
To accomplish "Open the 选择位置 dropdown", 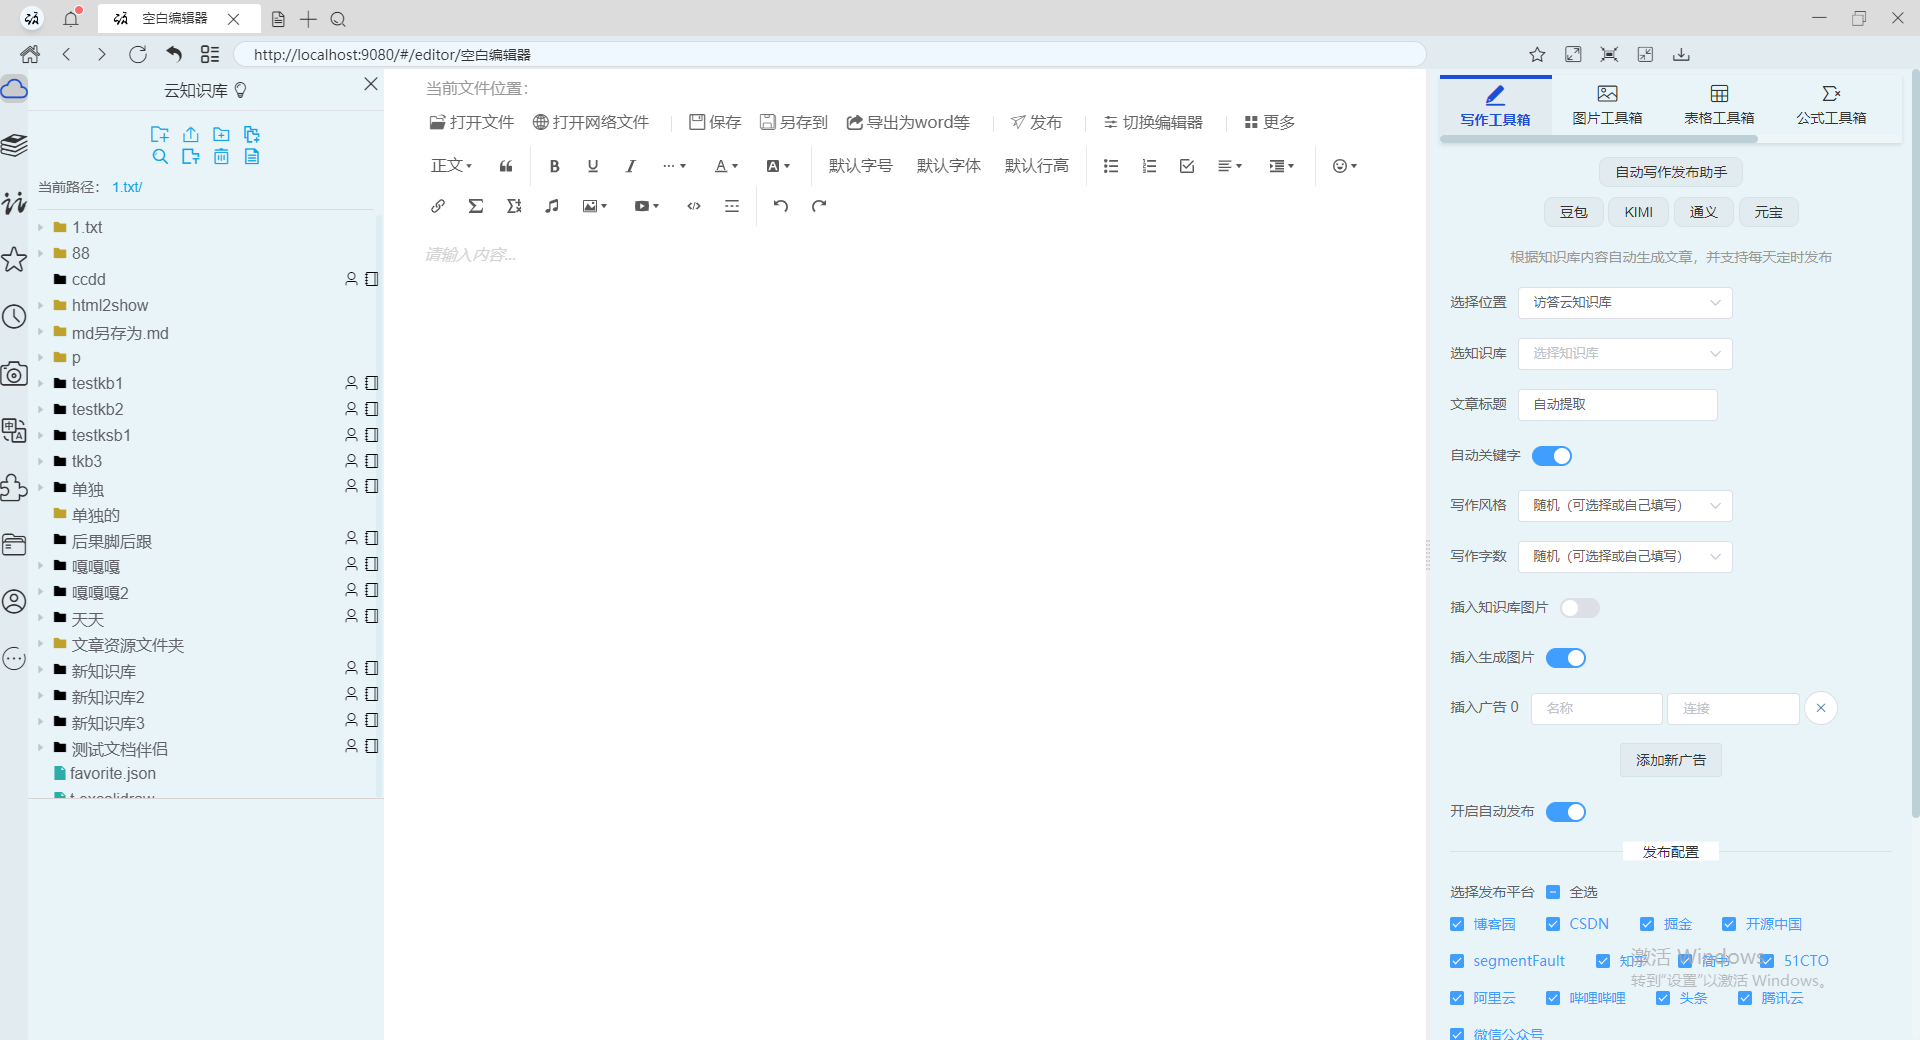I will 1624,302.
